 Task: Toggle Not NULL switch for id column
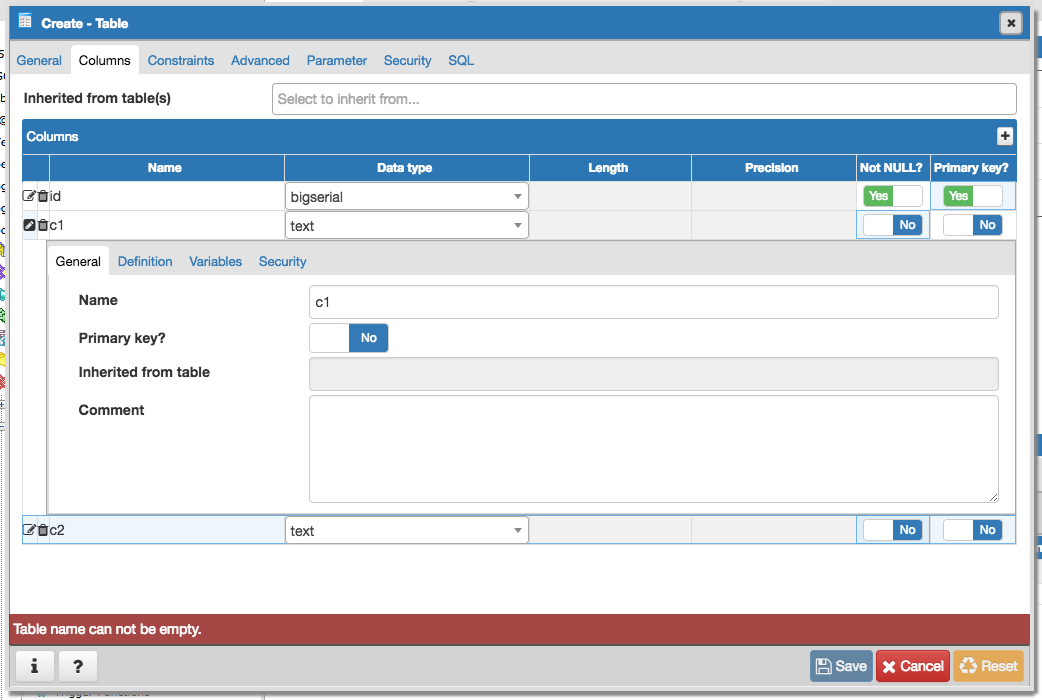tap(892, 196)
